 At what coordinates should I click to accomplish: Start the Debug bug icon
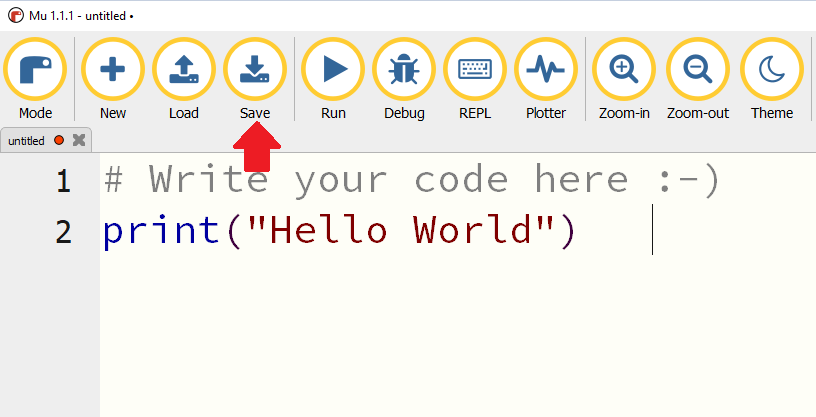tap(404, 69)
